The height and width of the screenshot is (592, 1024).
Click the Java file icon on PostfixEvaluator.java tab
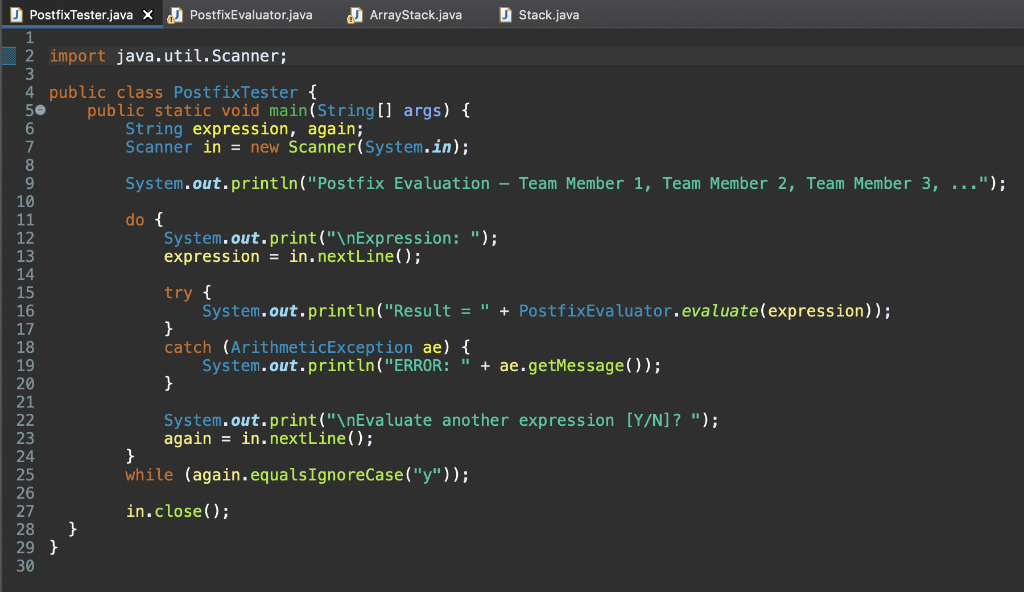click(x=175, y=15)
